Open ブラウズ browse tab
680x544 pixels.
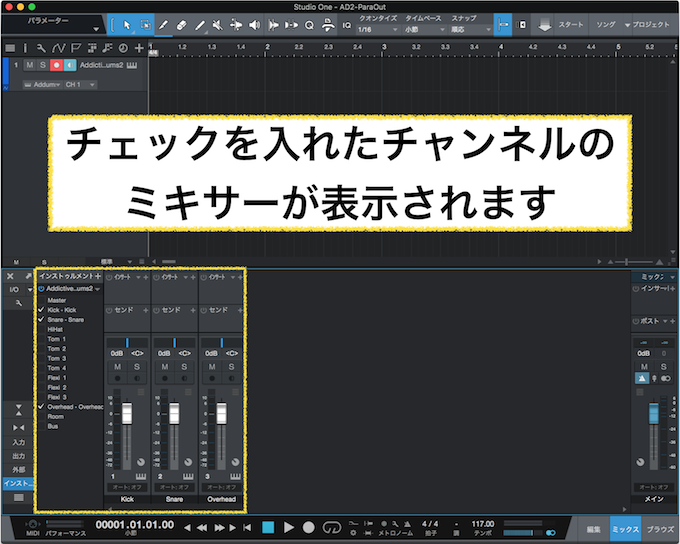coord(660,529)
